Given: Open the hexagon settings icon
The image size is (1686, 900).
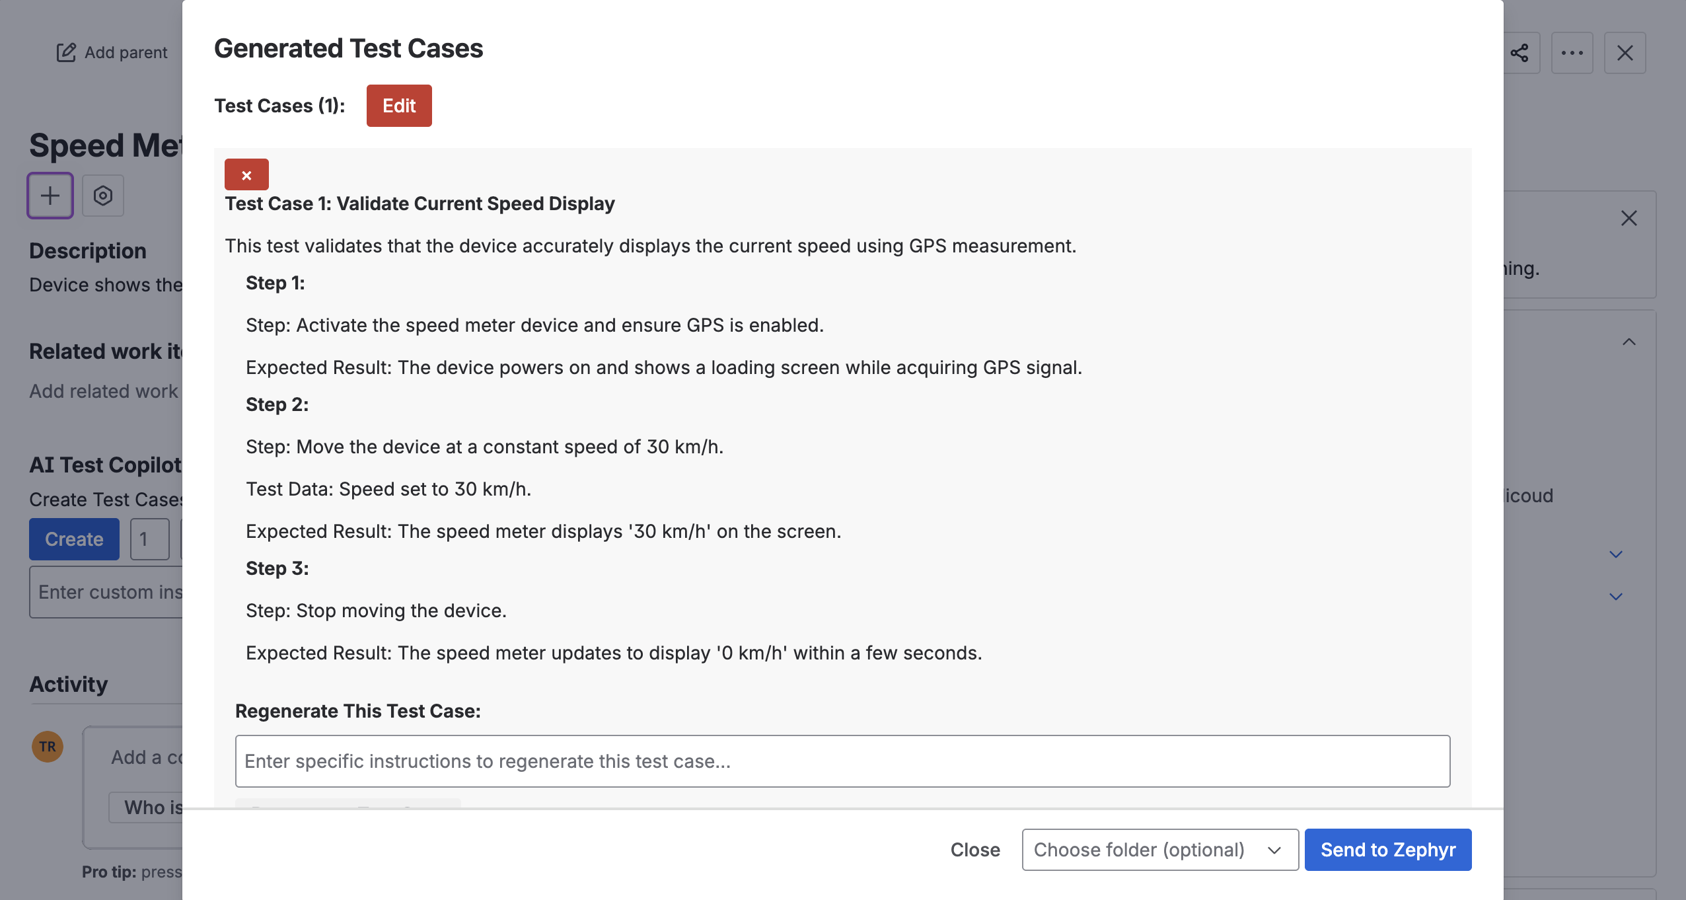Looking at the screenshot, I should 103,195.
